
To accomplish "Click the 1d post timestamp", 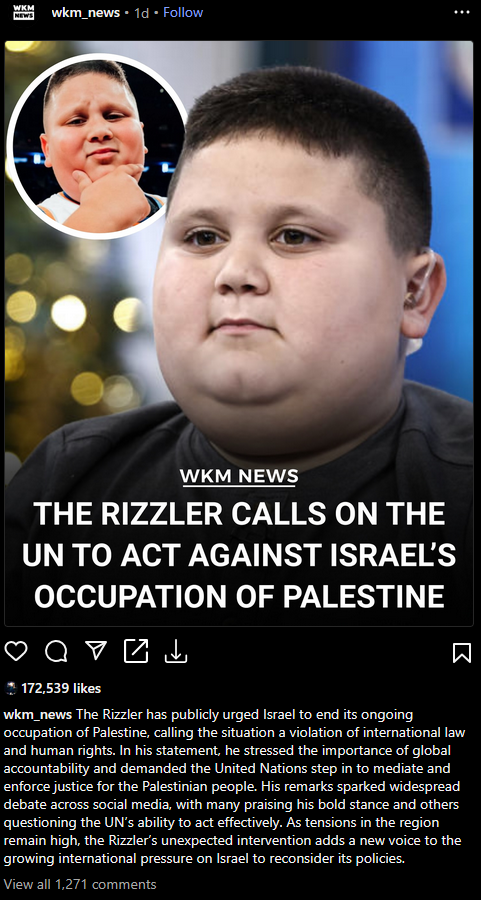I will 141,13.
